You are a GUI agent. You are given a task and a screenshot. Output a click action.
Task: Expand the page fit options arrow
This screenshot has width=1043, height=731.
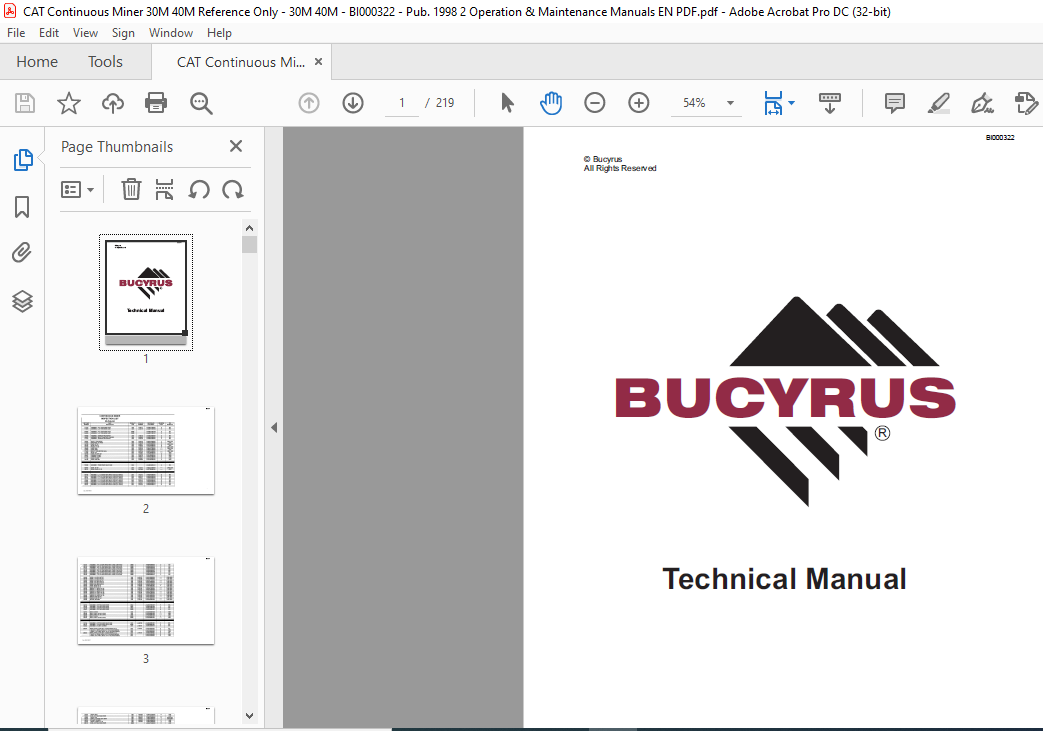pos(792,103)
